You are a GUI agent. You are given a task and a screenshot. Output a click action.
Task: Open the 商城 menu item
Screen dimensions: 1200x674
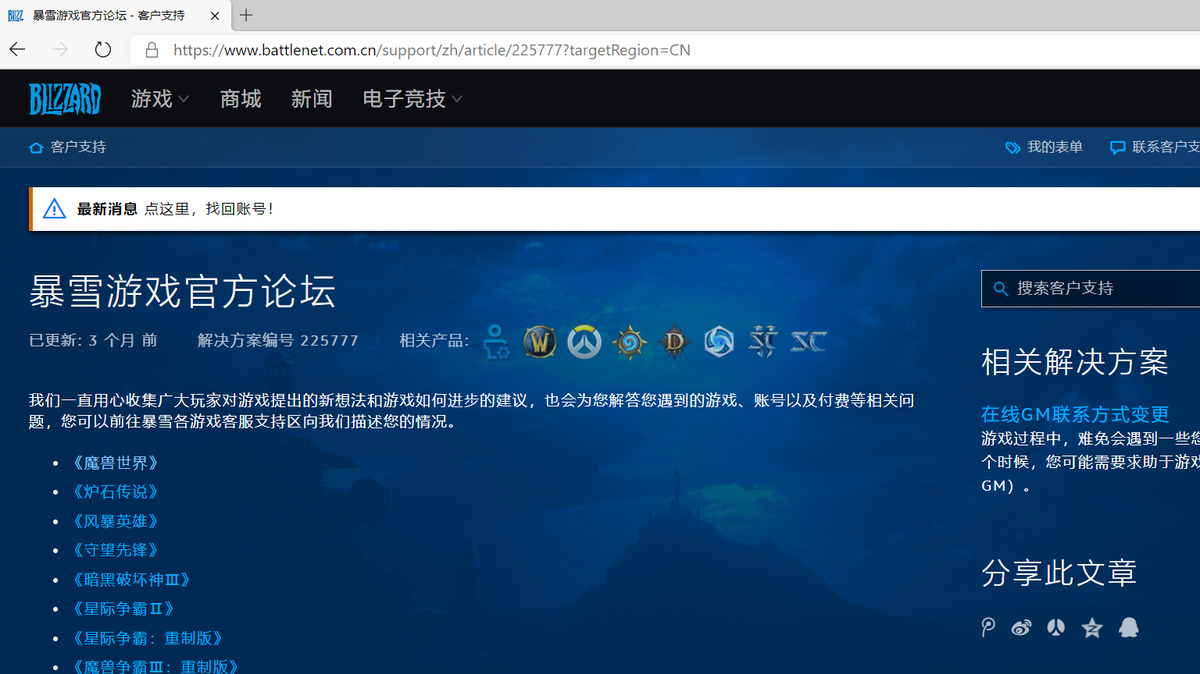pyautogui.click(x=240, y=99)
